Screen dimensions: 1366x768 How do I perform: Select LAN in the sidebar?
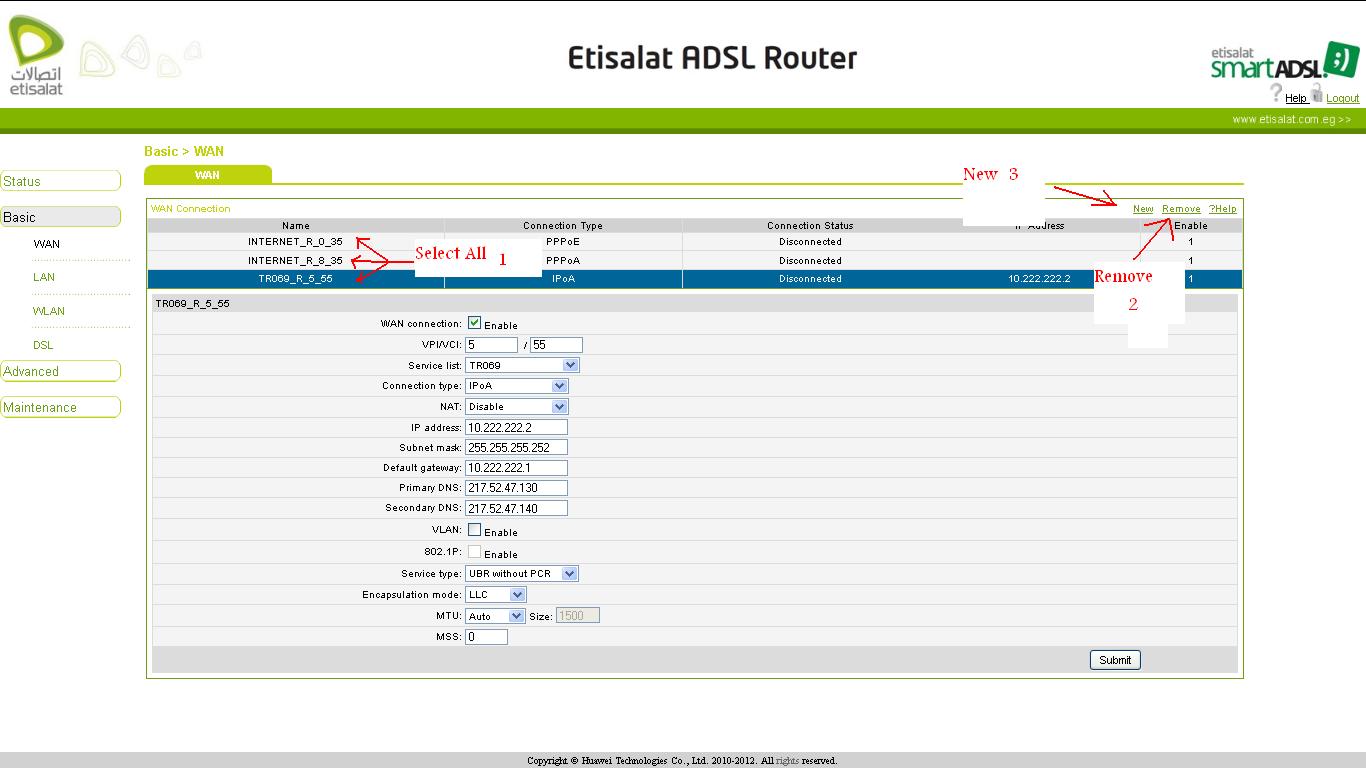44,277
